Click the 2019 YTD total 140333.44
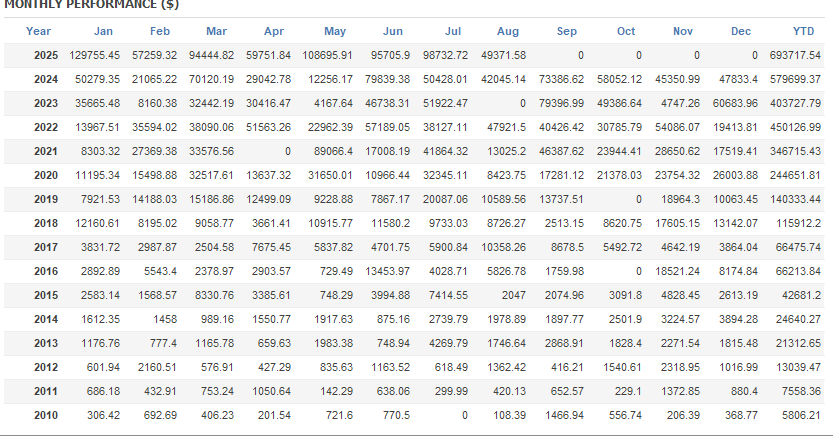833x436 pixels. (795, 199)
